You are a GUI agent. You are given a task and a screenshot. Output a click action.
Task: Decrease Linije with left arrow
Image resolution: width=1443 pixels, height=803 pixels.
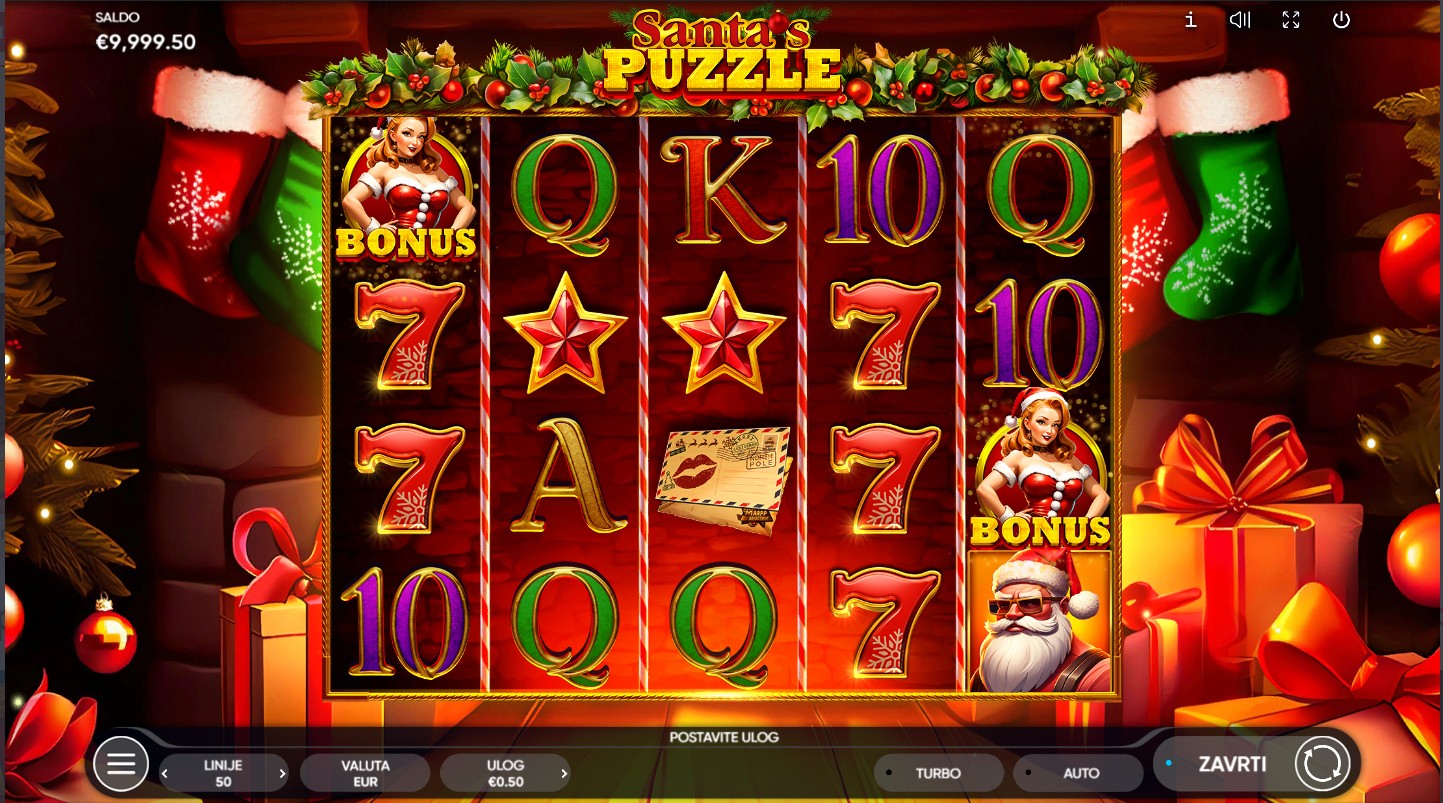[x=165, y=773]
